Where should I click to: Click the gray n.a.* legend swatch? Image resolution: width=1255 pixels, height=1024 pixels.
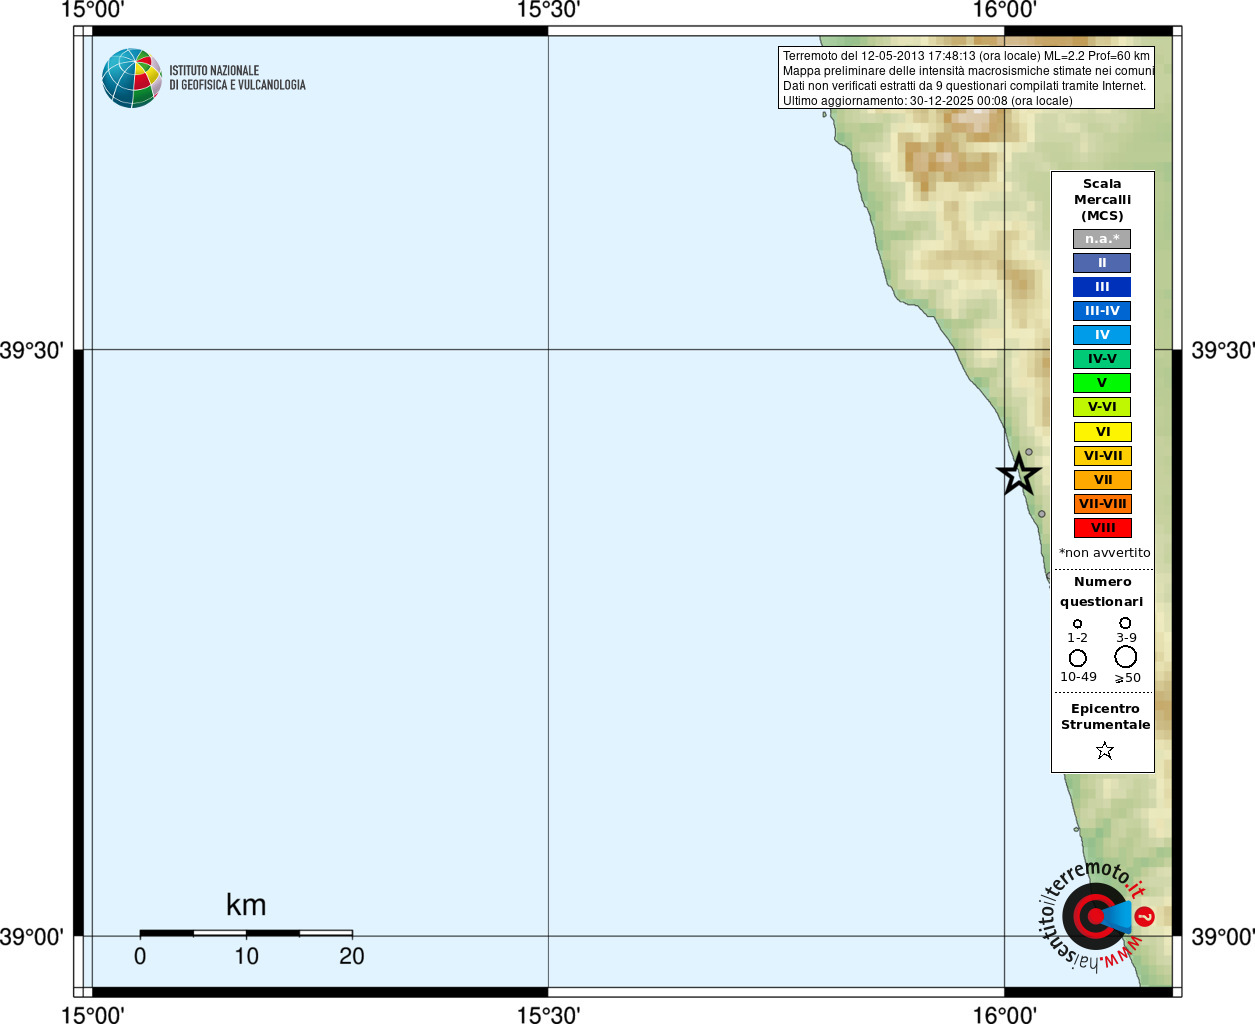click(x=1102, y=239)
